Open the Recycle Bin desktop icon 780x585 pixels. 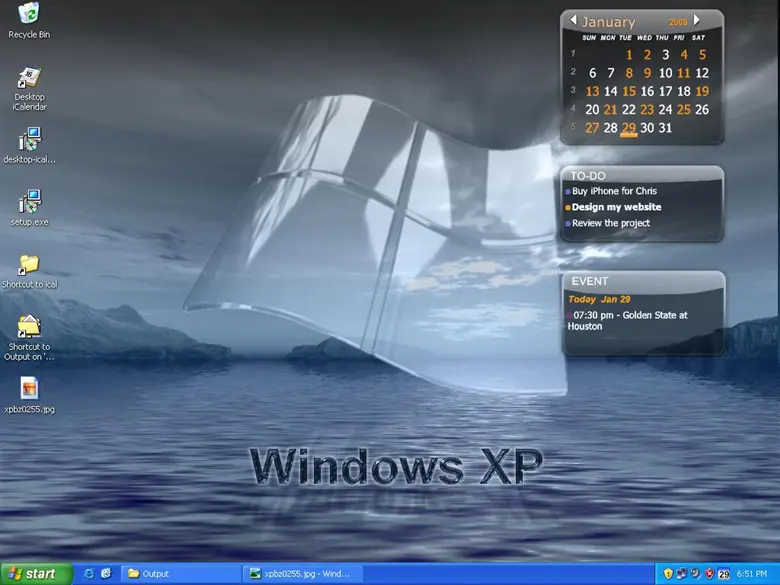click(x=29, y=14)
